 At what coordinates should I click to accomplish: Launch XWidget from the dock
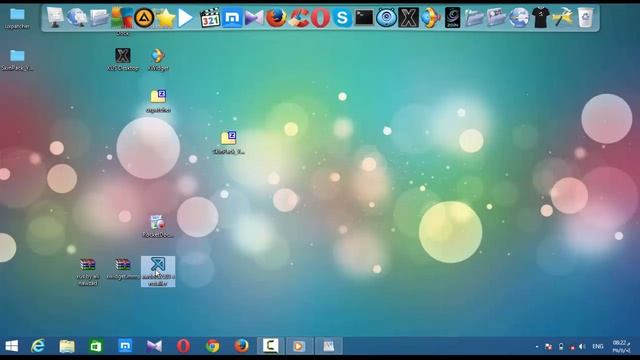point(431,18)
